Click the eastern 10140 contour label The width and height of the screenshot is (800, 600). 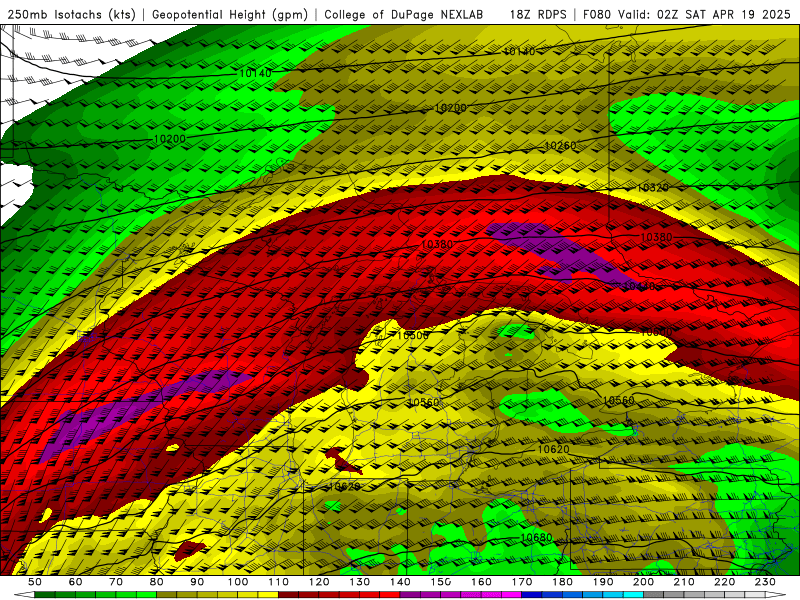click(519, 52)
